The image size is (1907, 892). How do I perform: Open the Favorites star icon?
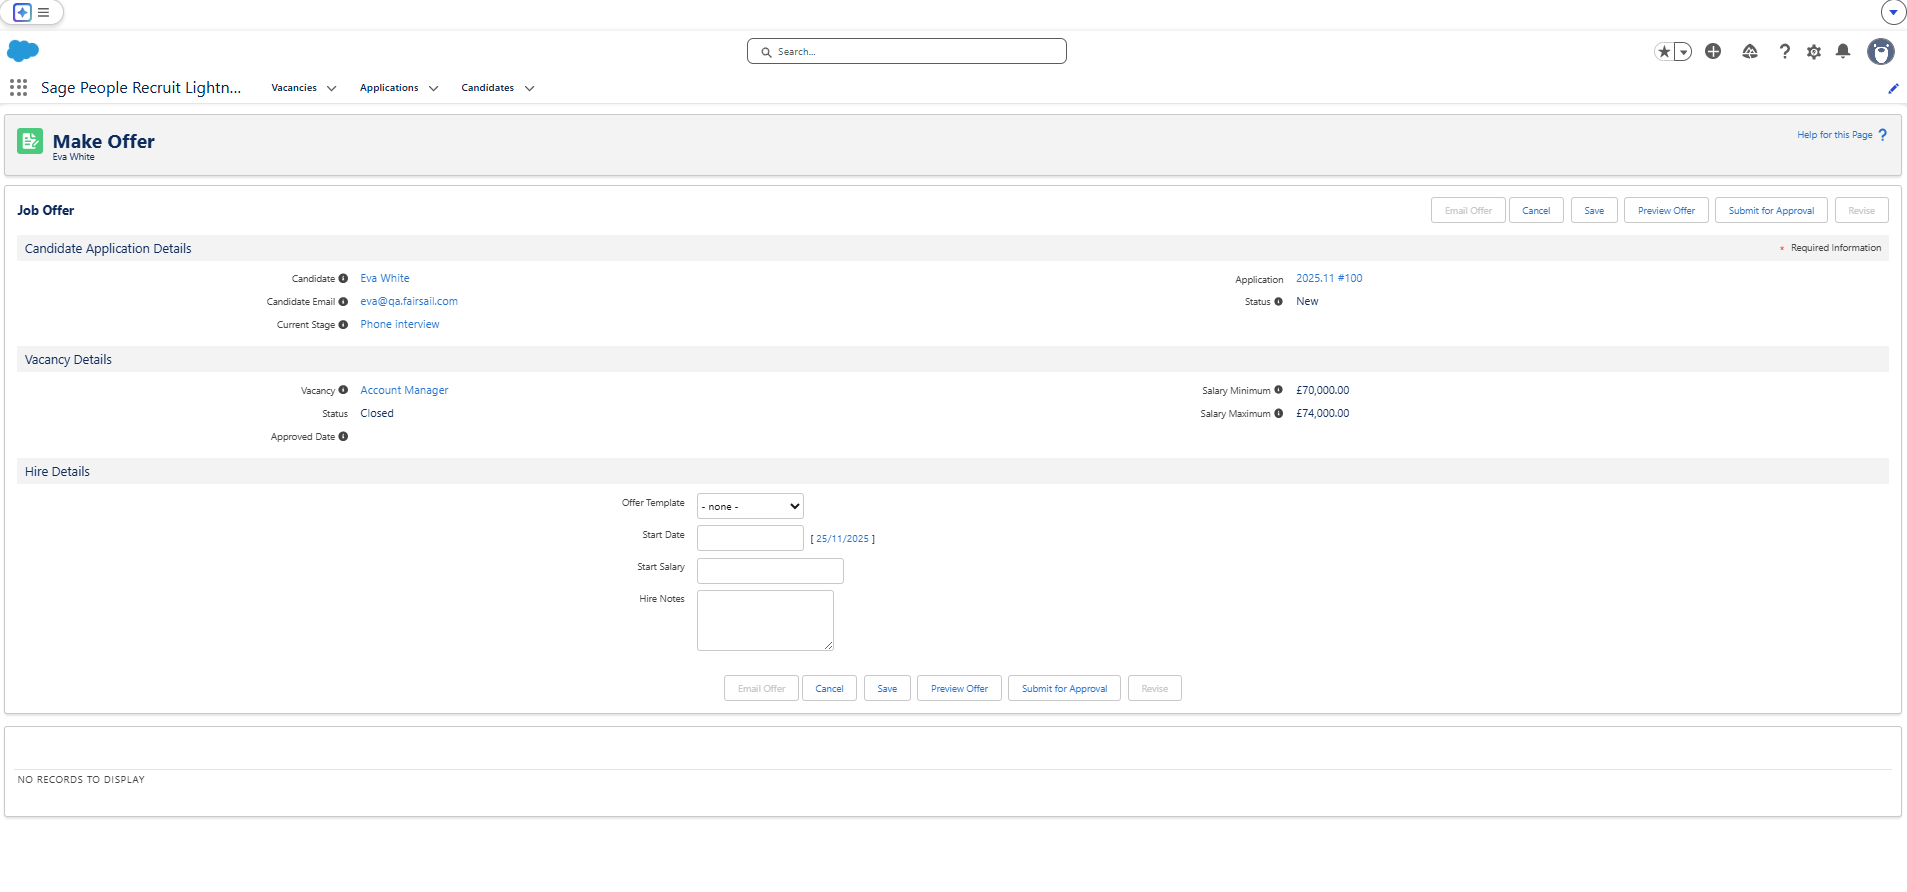pyautogui.click(x=1664, y=52)
